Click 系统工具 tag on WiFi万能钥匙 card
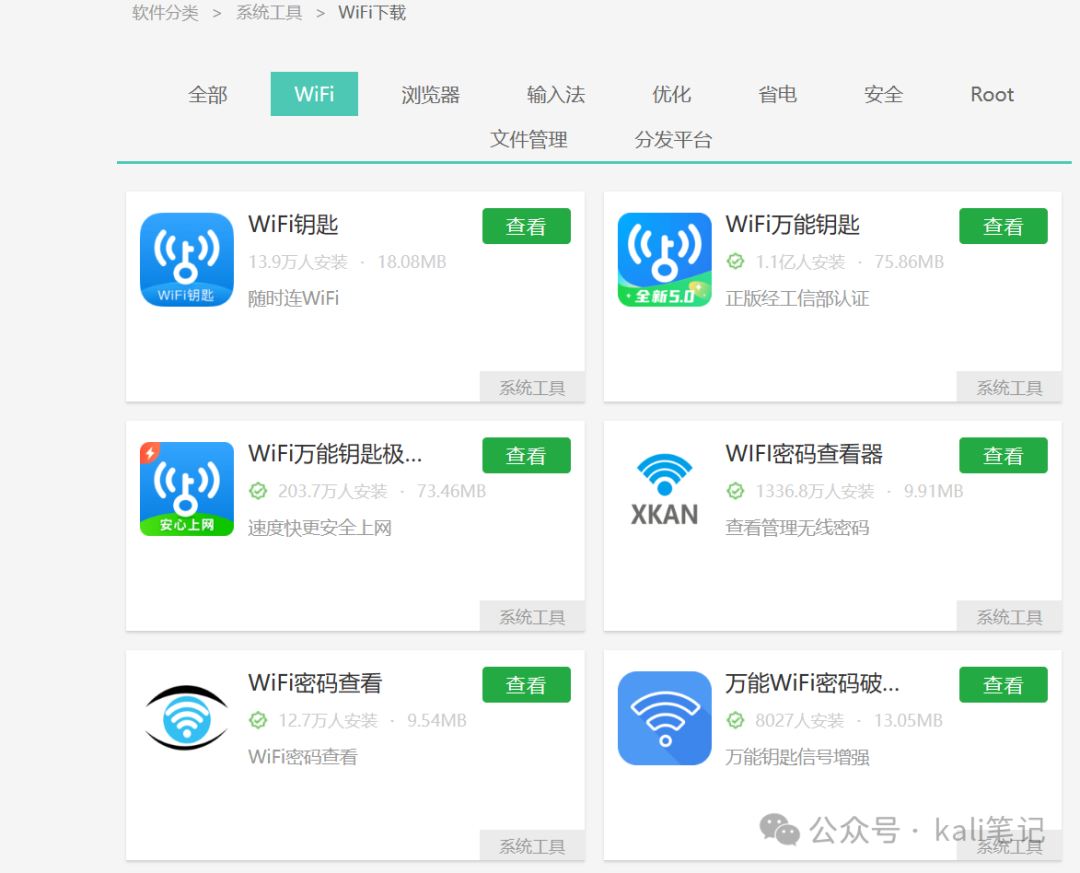The width and height of the screenshot is (1080, 873). (x=1009, y=387)
